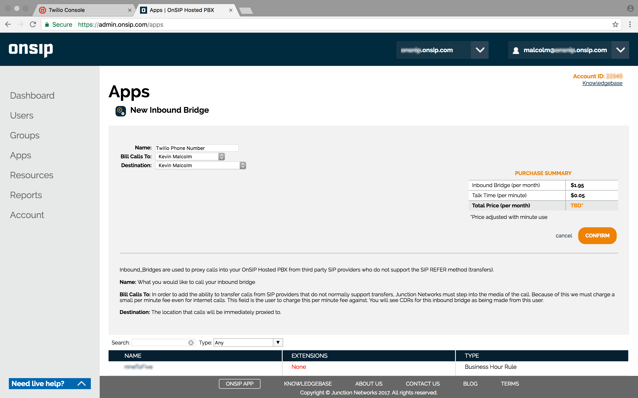This screenshot has width=638, height=398.
Task: Click the red None extensions cell
Action: [299, 367]
